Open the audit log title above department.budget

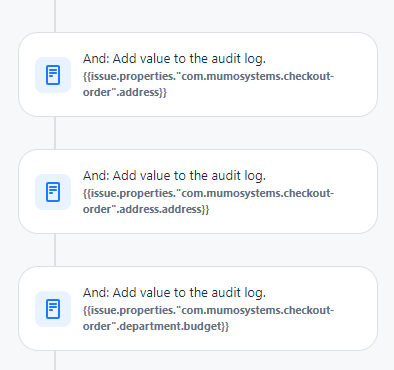[174, 292]
